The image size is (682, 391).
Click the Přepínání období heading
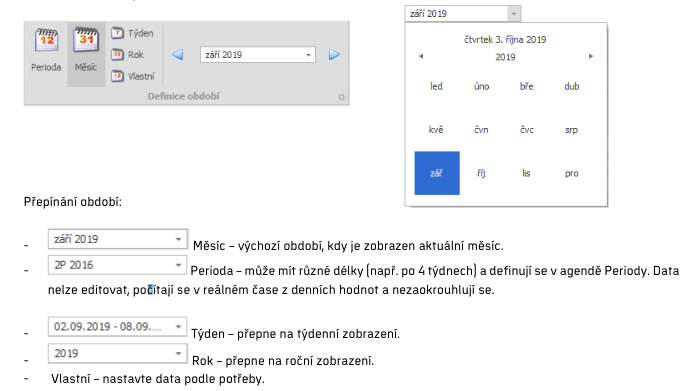pyautogui.click(x=73, y=202)
